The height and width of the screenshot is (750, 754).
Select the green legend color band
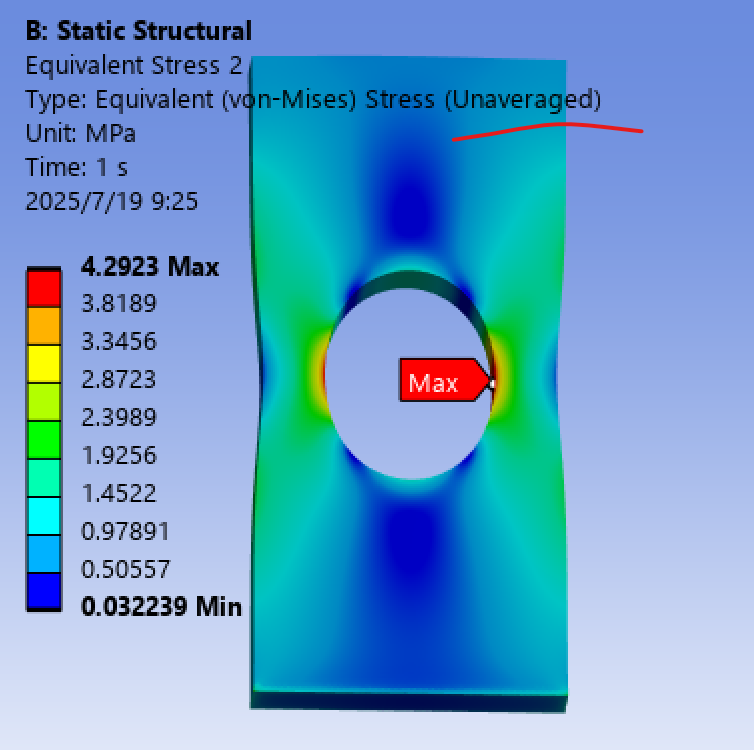[x=44, y=440]
